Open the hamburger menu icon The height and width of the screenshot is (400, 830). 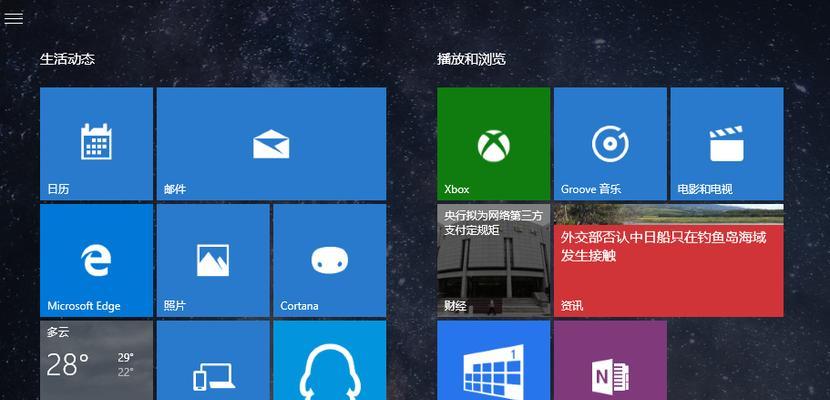[14, 18]
